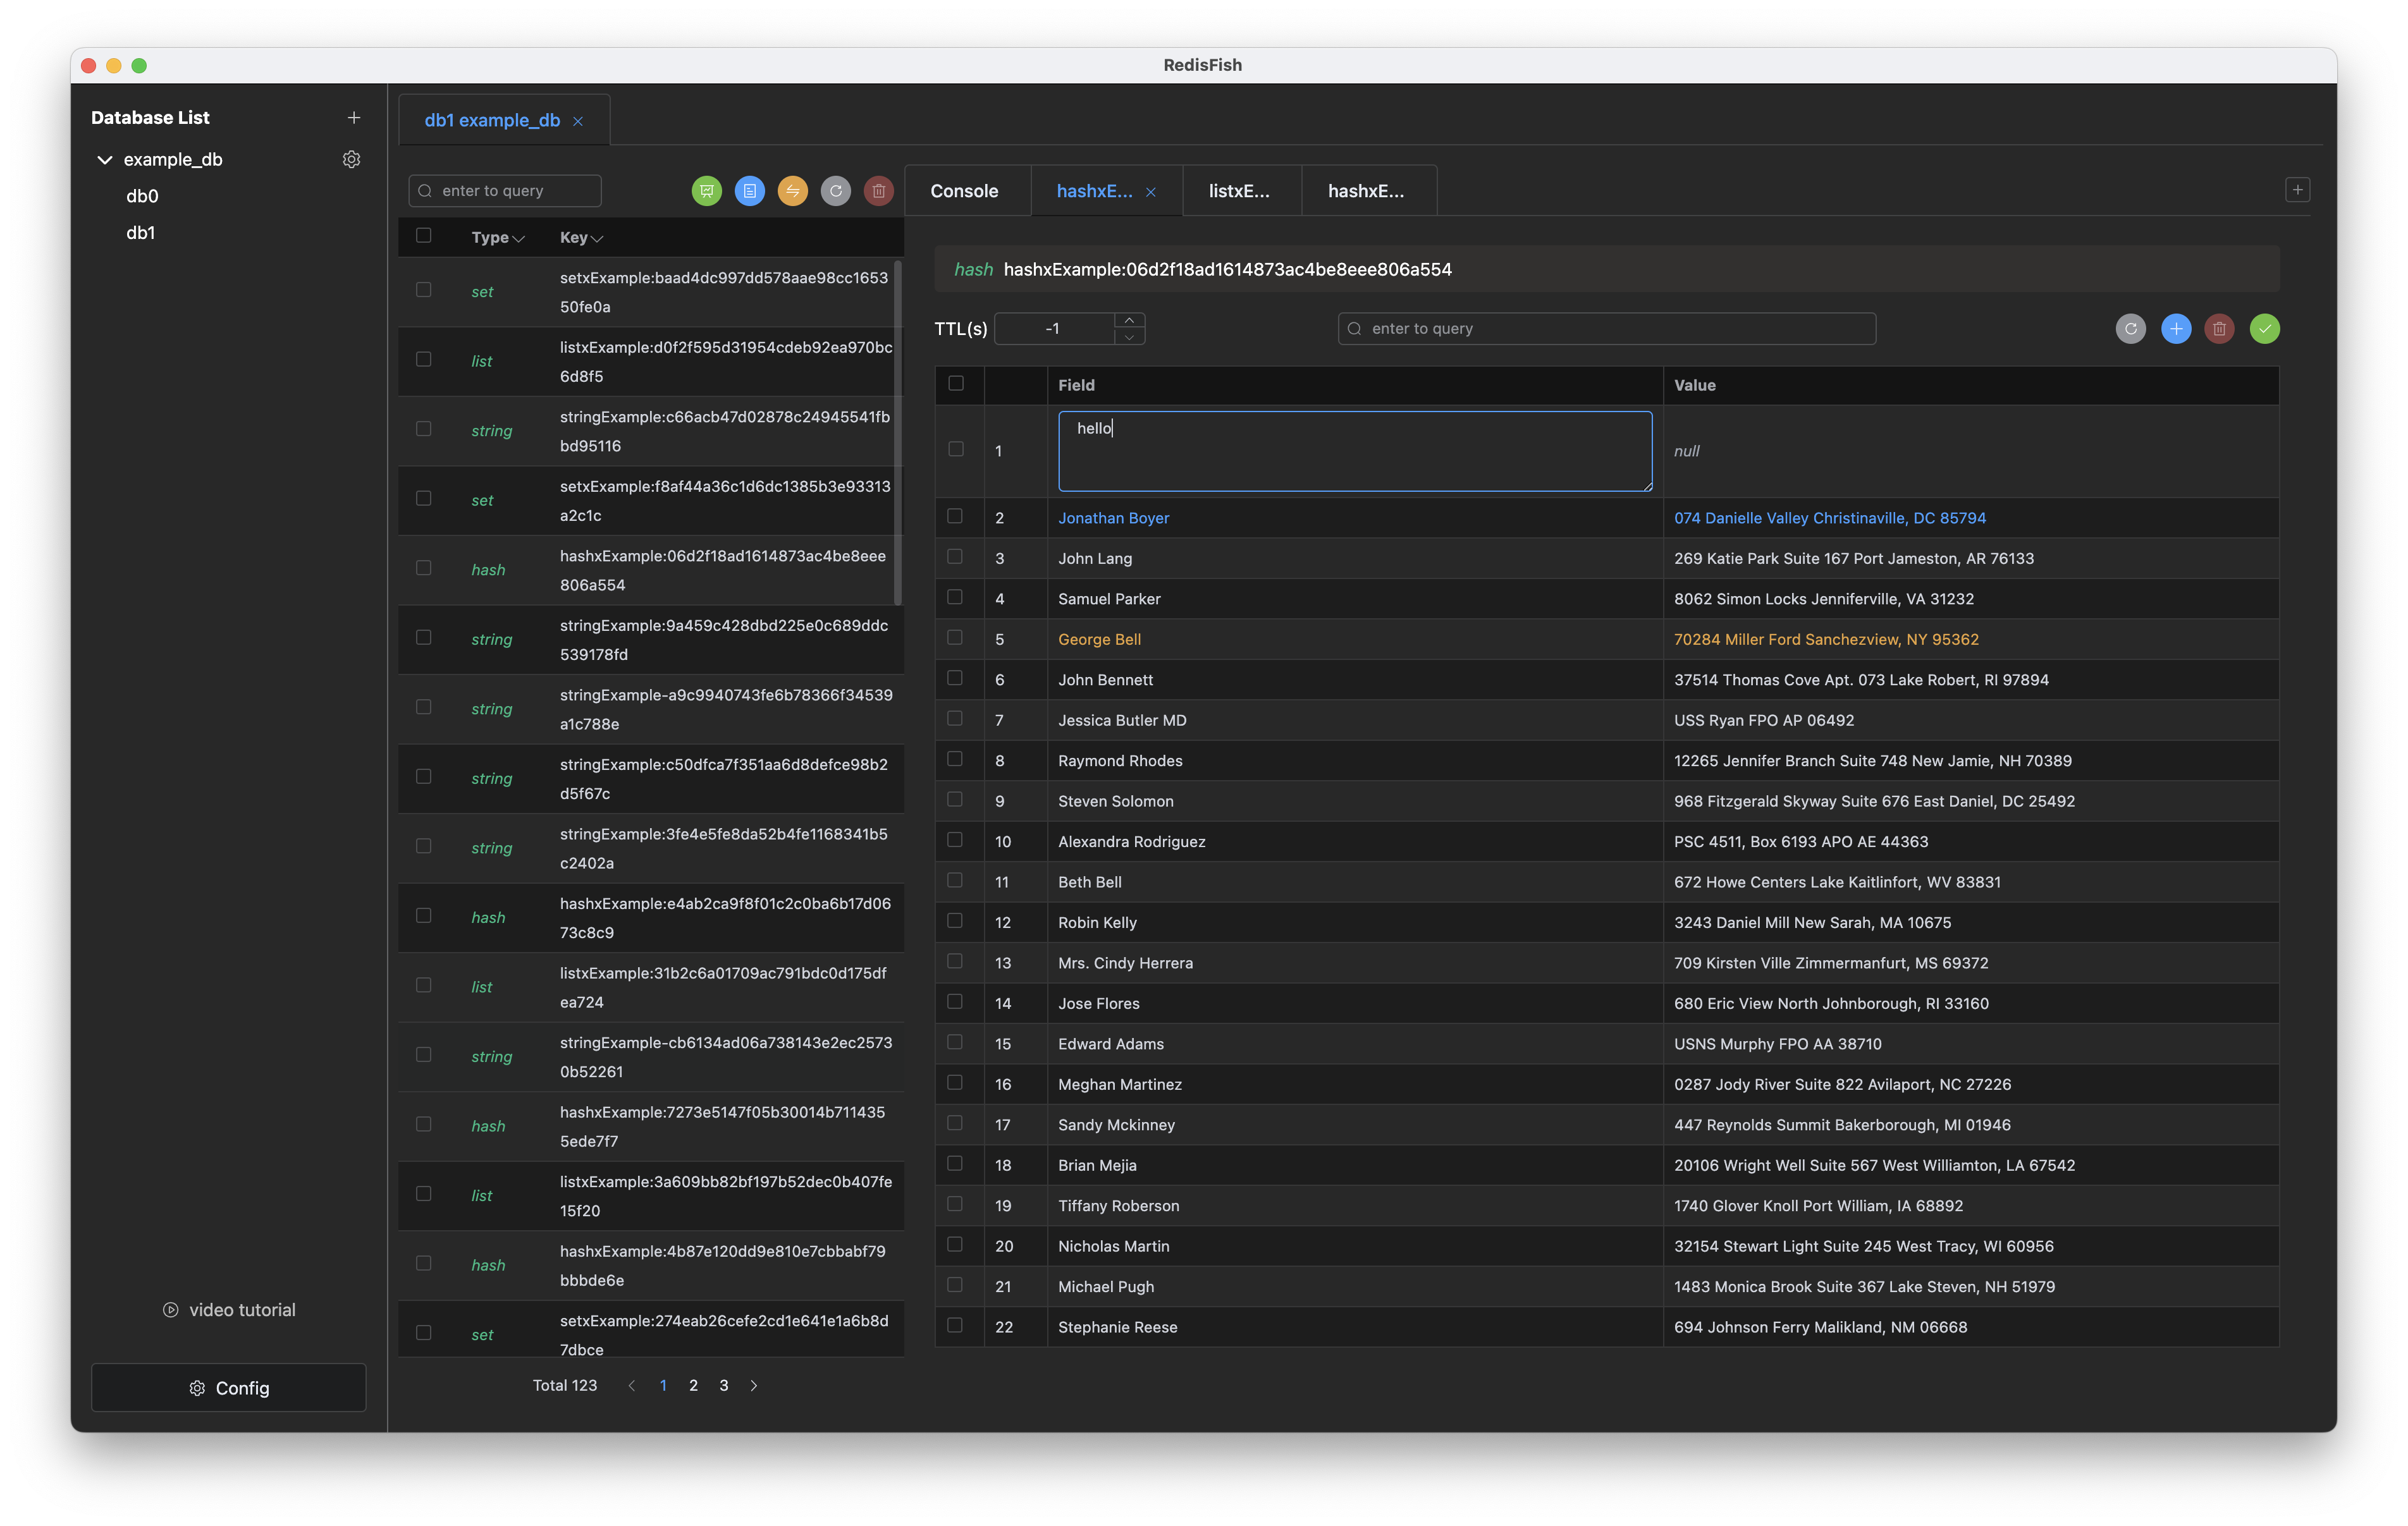Check the box for row 3 John Lang

(955, 557)
